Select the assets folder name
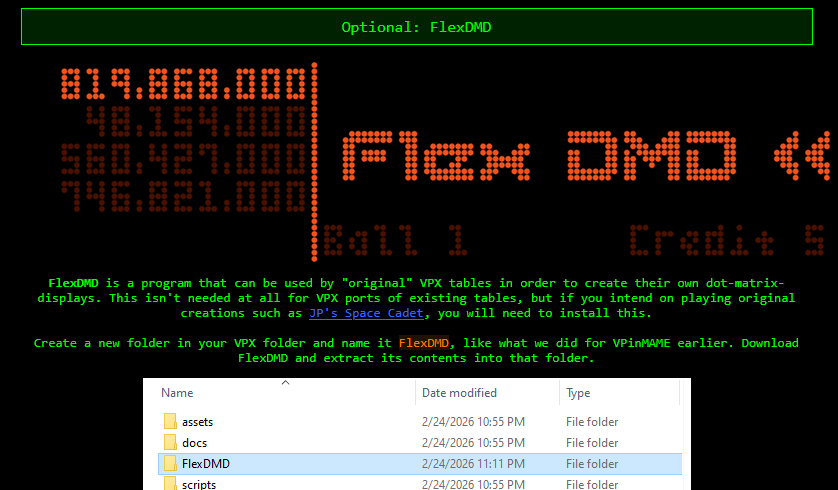This screenshot has height=490, width=838. click(198, 422)
